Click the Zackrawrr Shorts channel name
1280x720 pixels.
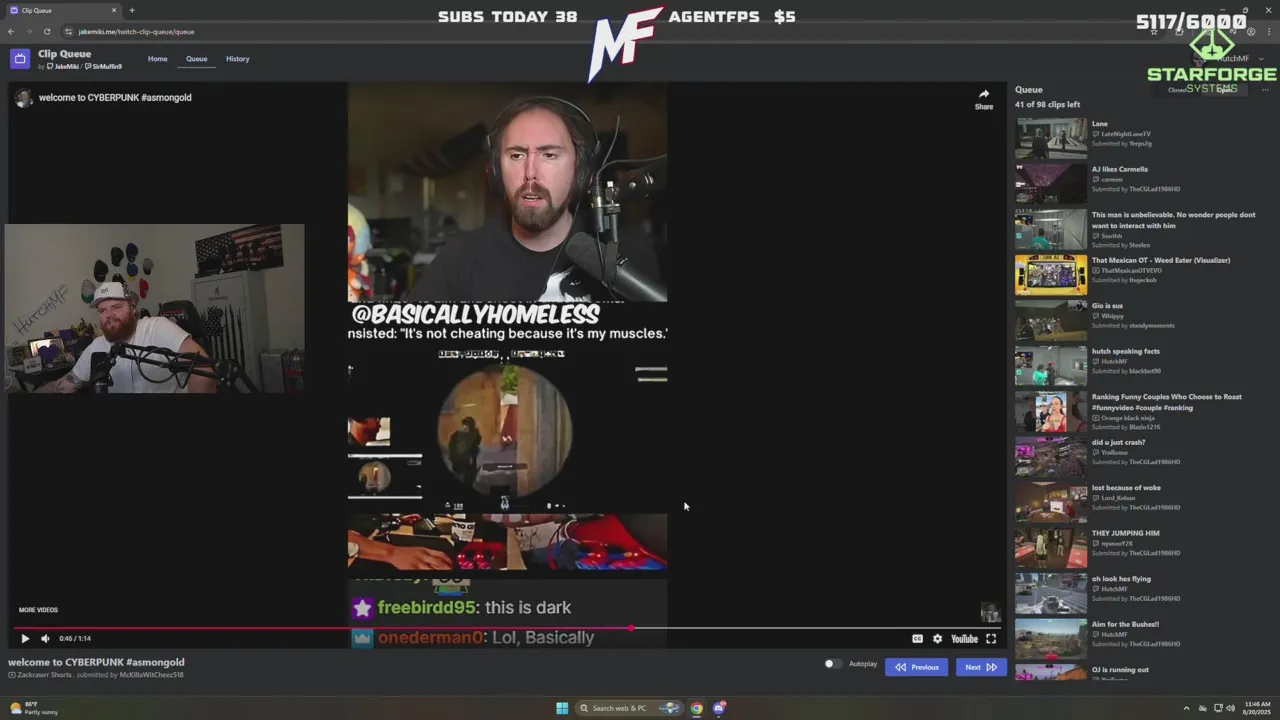pos(44,675)
